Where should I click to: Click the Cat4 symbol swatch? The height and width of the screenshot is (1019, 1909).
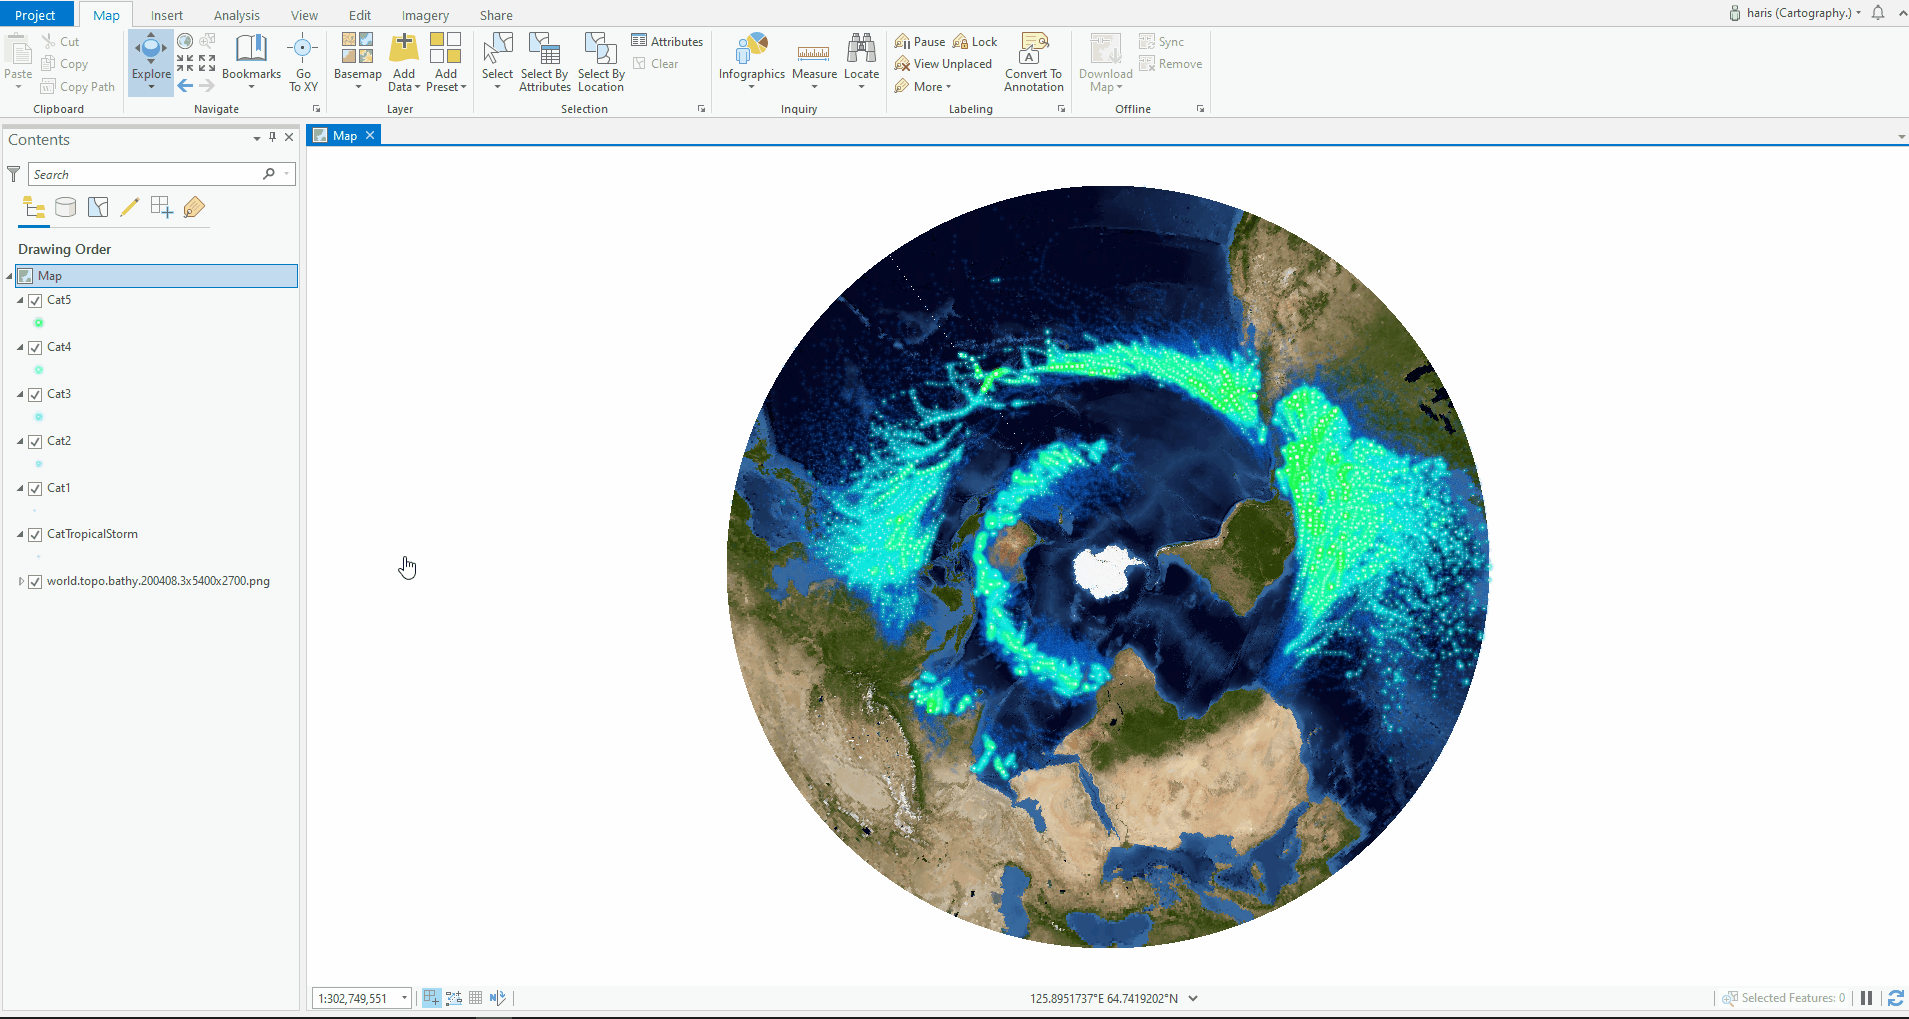pyautogui.click(x=39, y=370)
